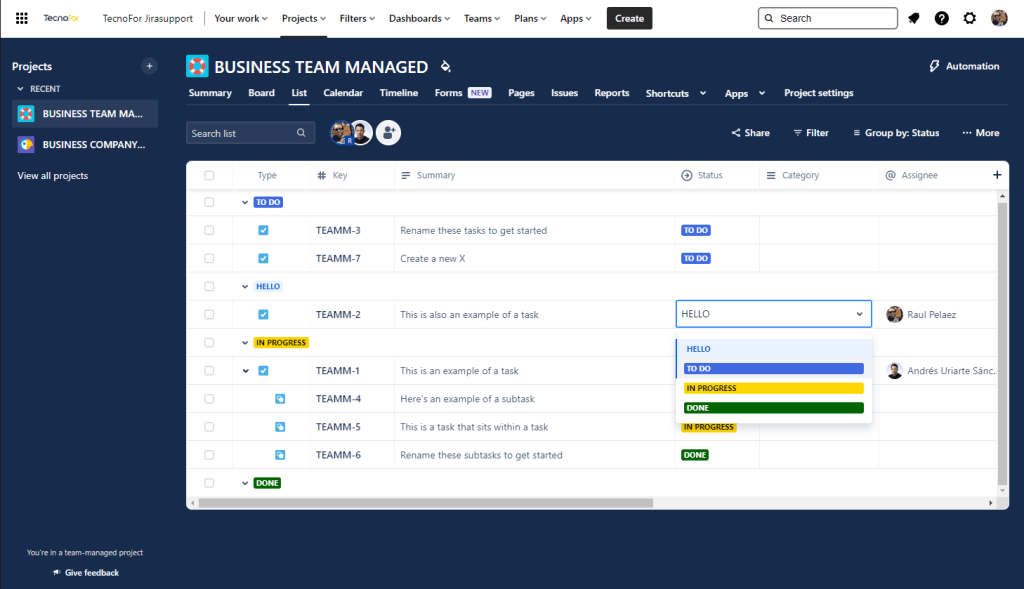Image resolution: width=1024 pixels, height=589 pixels.
Task: Collapse the TEAMM-1 subtasks chevron
Action: [245, 371]
